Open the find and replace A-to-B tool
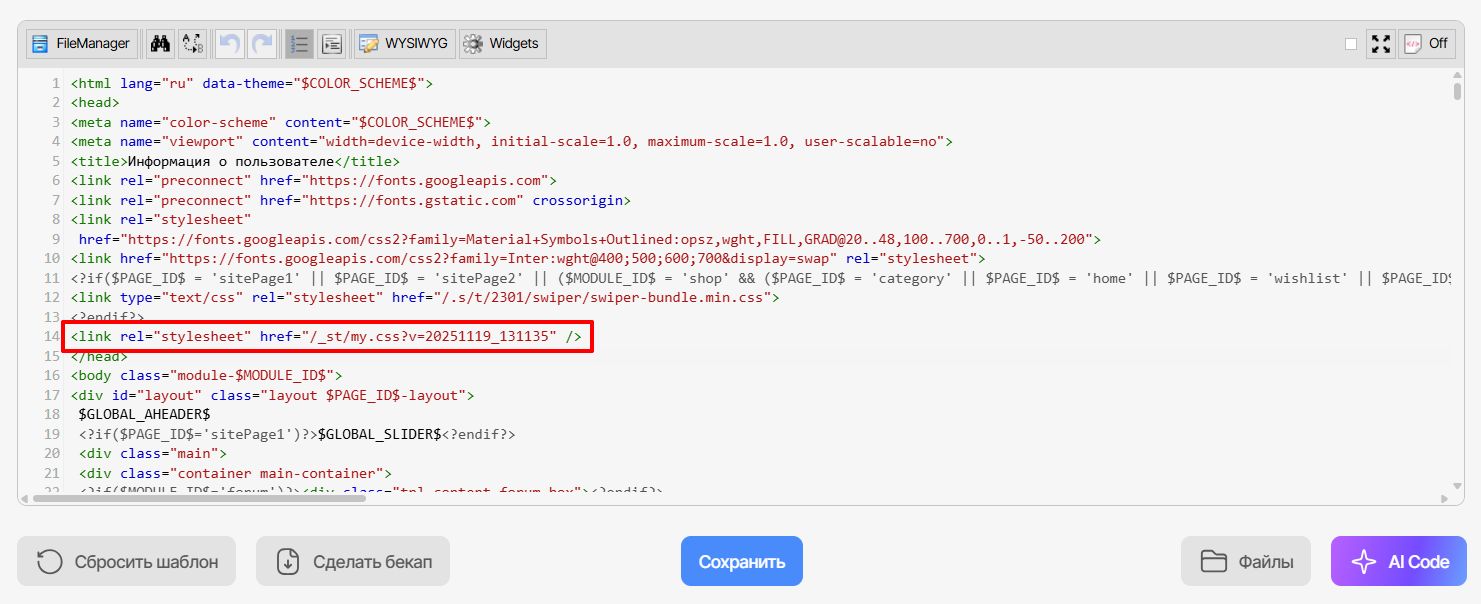The image size is (1481, 604). pyautogui.click(x=193, y=44)
